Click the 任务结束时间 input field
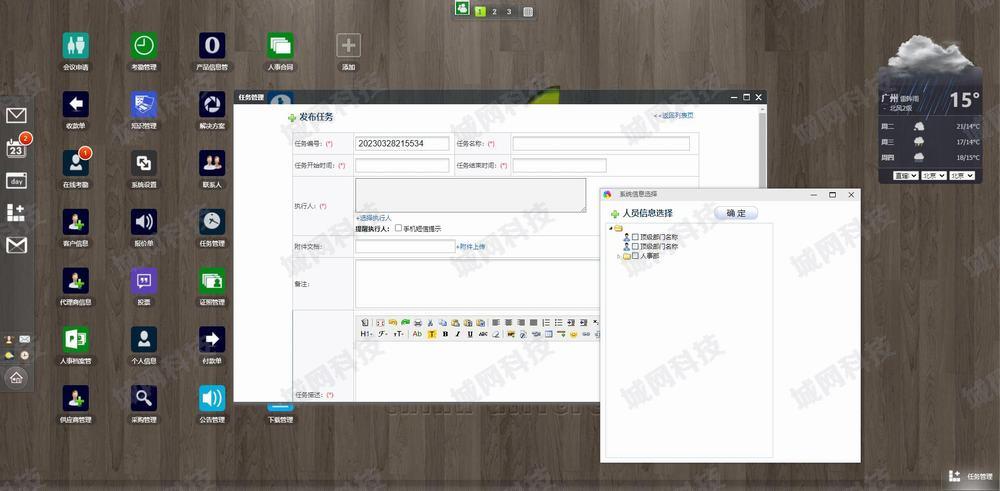1000x491 pixels. (x=559, y=165)
